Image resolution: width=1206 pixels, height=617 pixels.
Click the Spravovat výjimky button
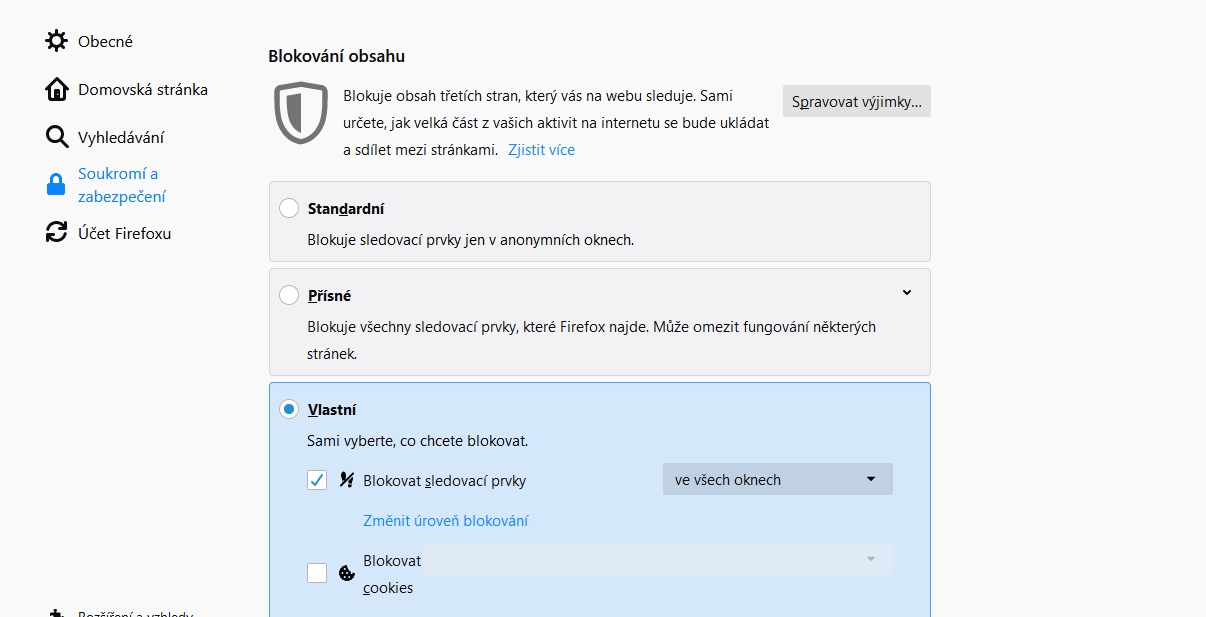(856, 101)
